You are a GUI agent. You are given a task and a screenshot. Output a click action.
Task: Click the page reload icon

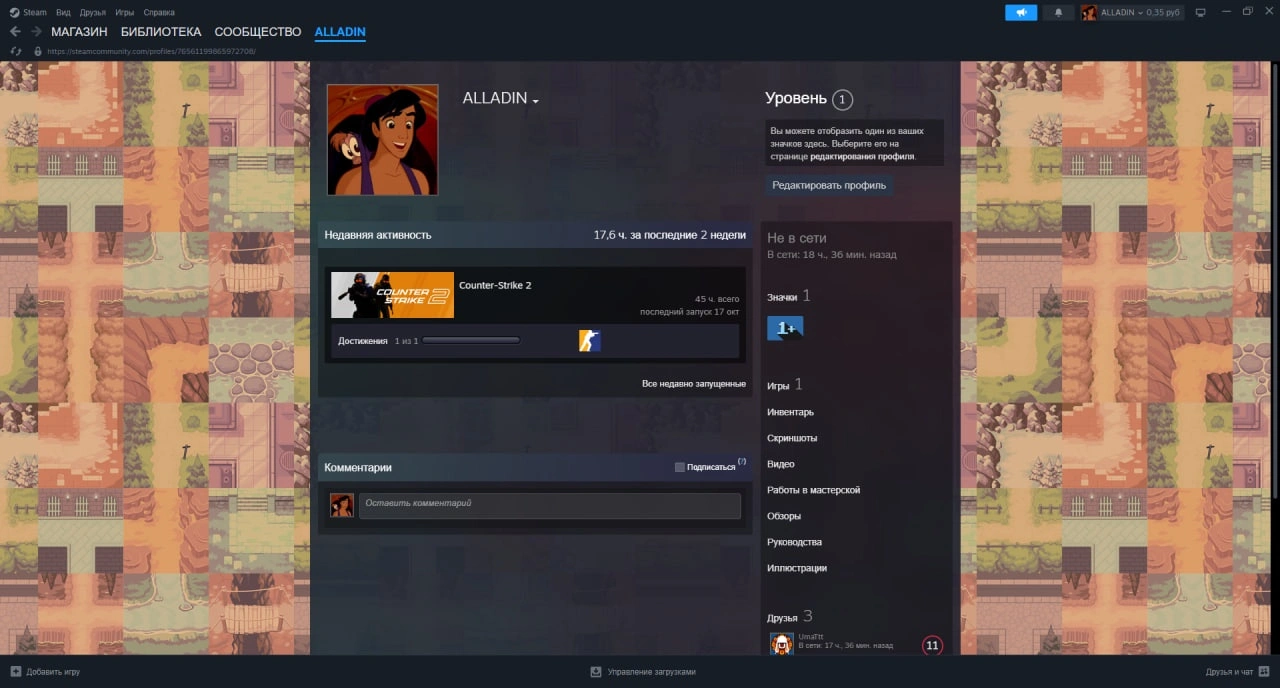15,51
